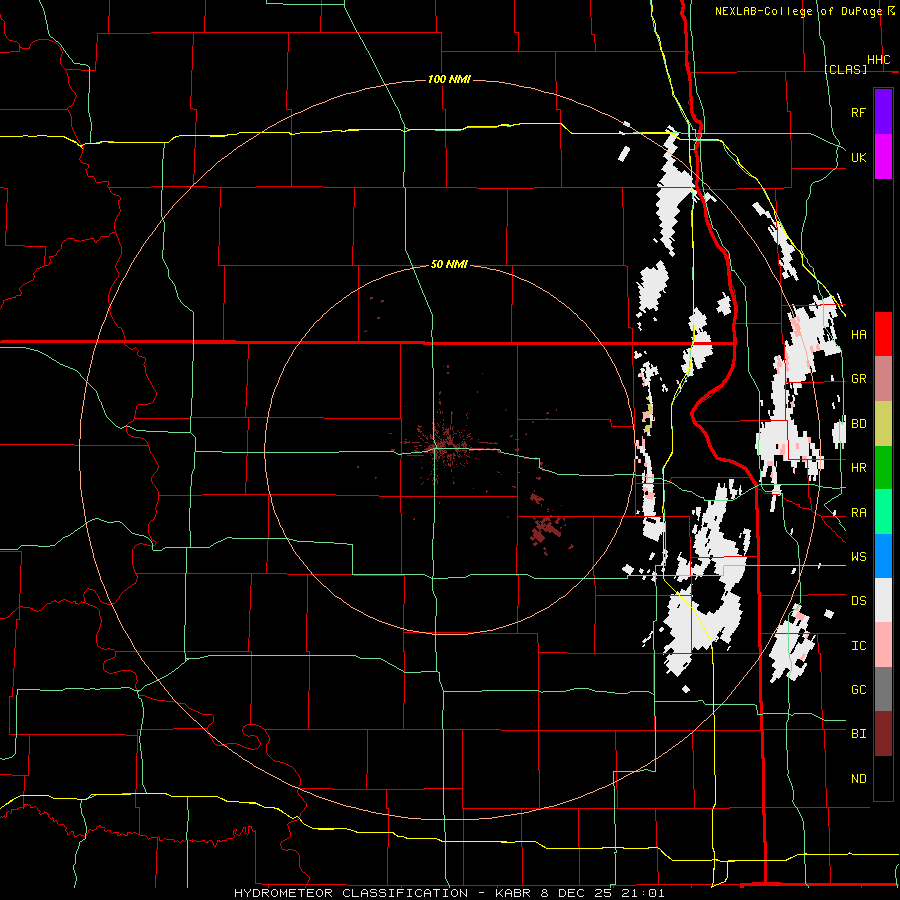Click the HYDROMETEOR CLASSIFICATION title text
The image size is (900, 900).
pos(351,893)
